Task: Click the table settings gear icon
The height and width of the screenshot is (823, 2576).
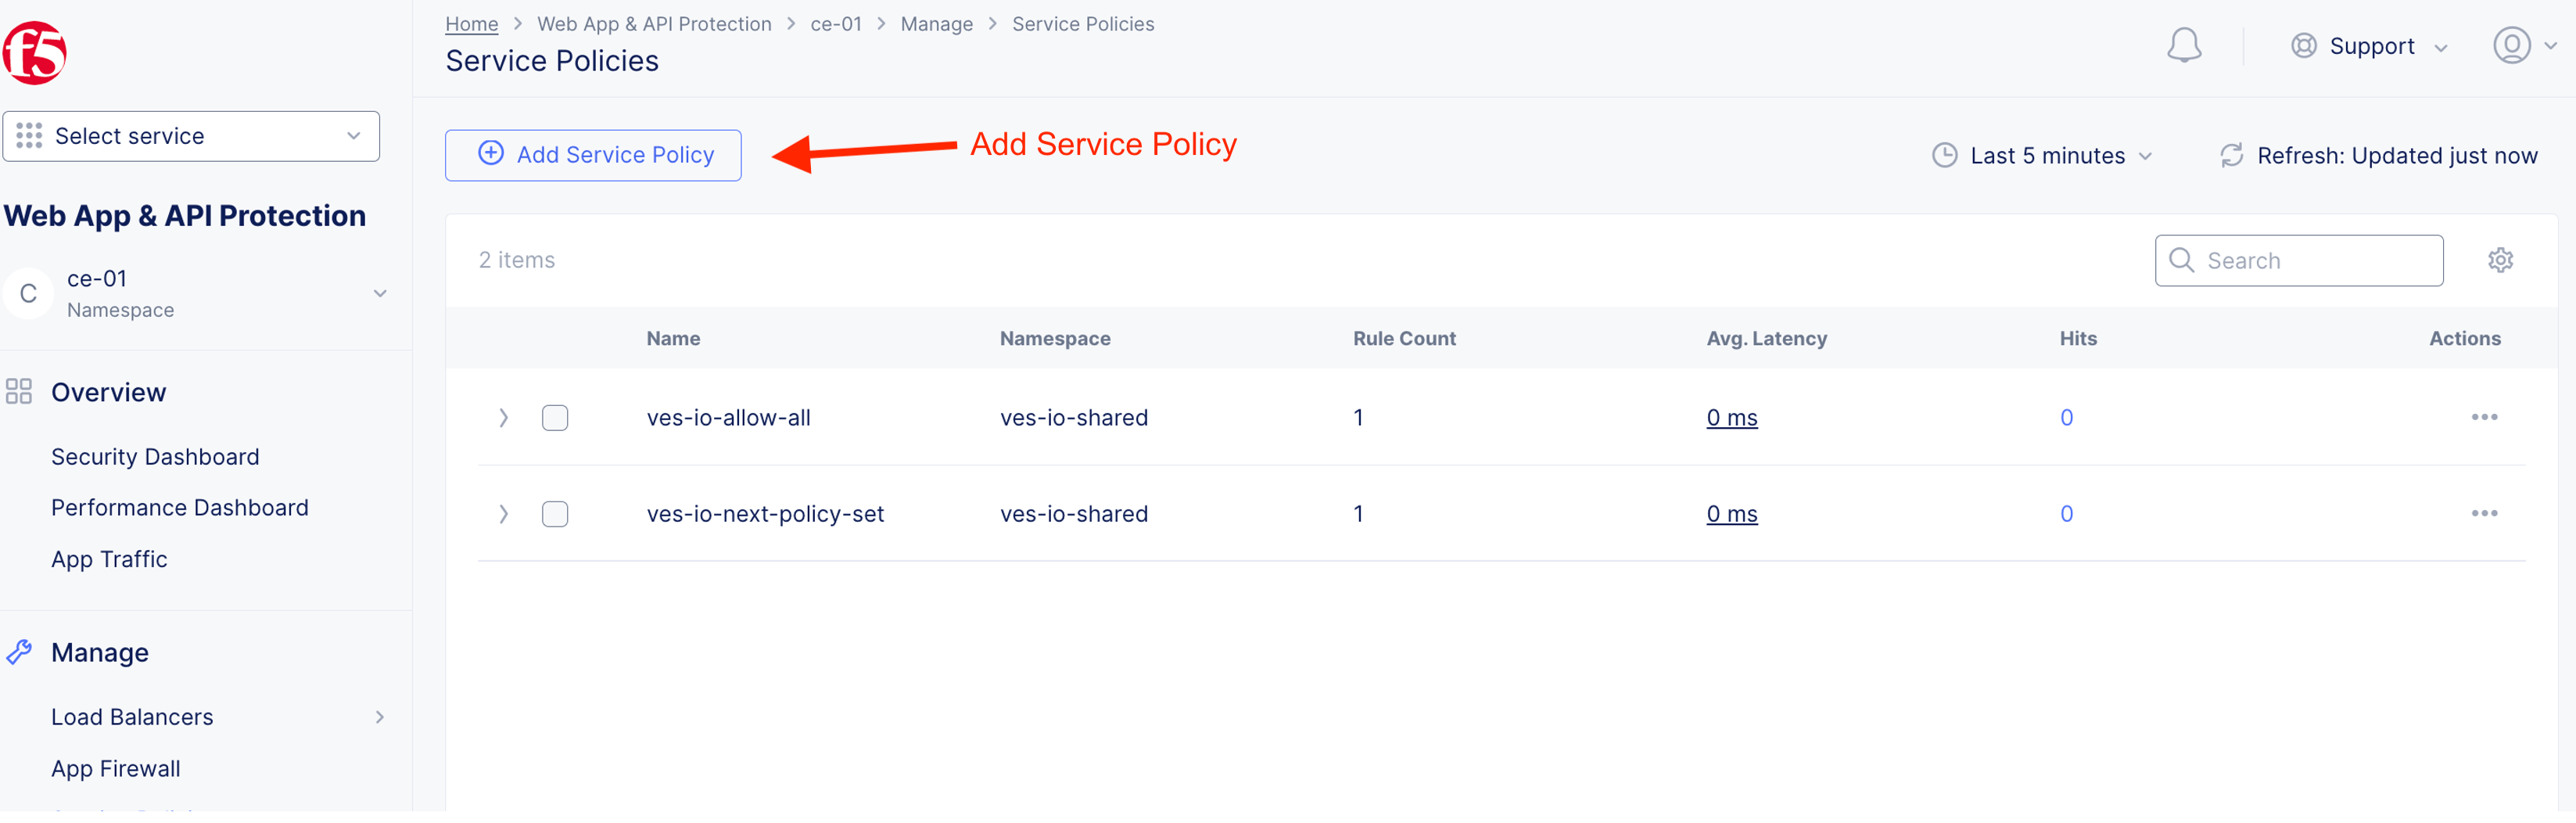Action: [x=2499, y=260]
